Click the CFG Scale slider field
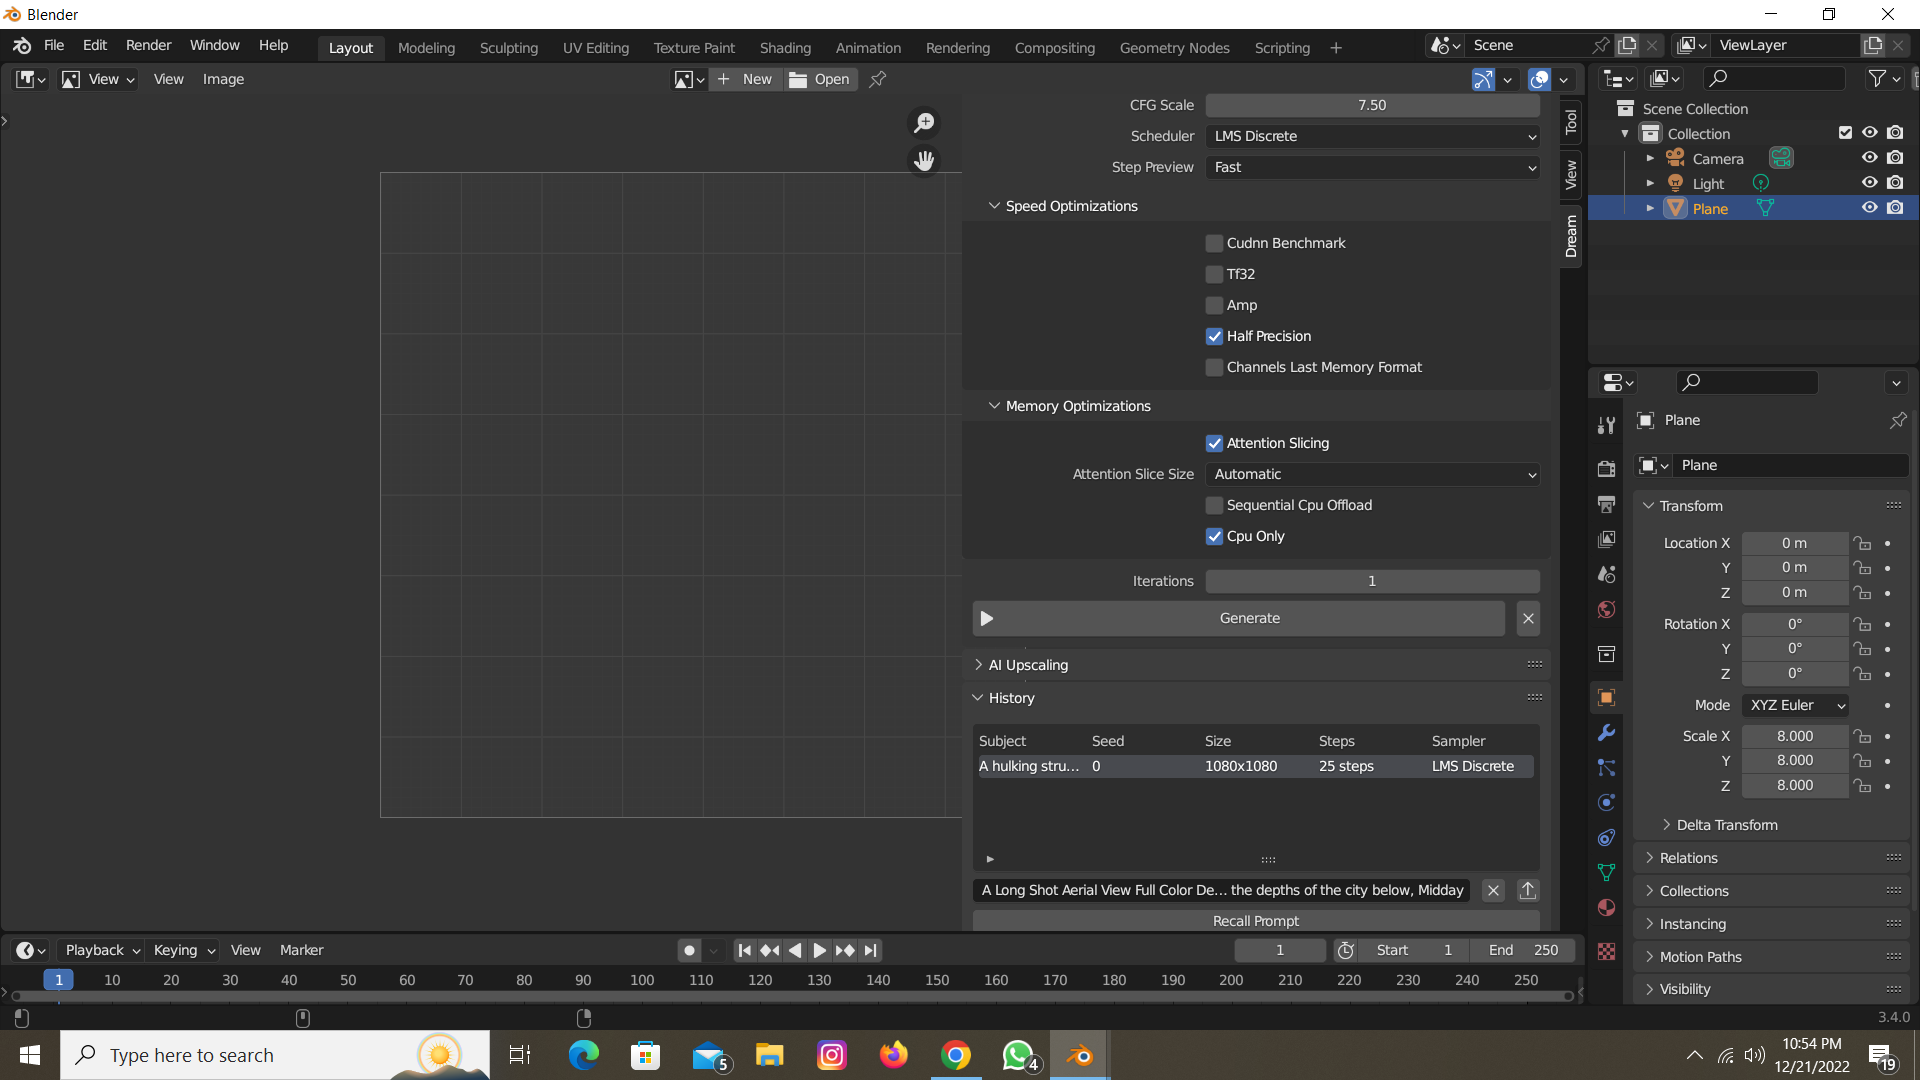The image size is (1920, 1080). point(1372,105)
